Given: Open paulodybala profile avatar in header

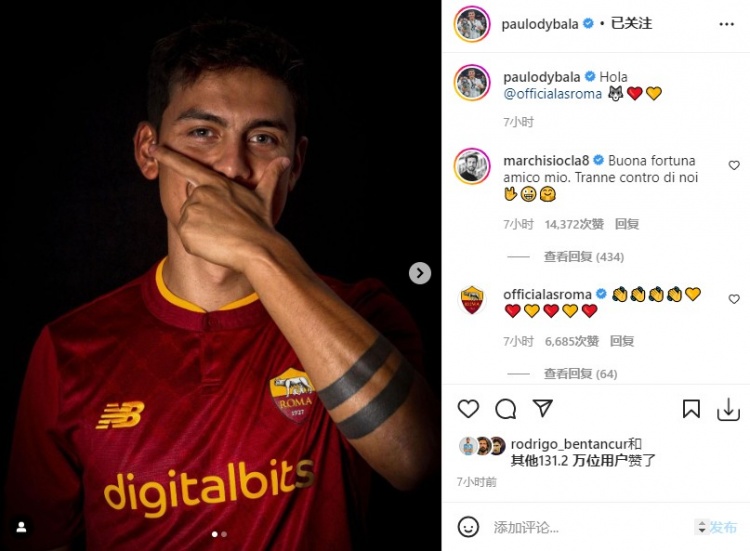Looking at the screenshot, I should (472, 24).
